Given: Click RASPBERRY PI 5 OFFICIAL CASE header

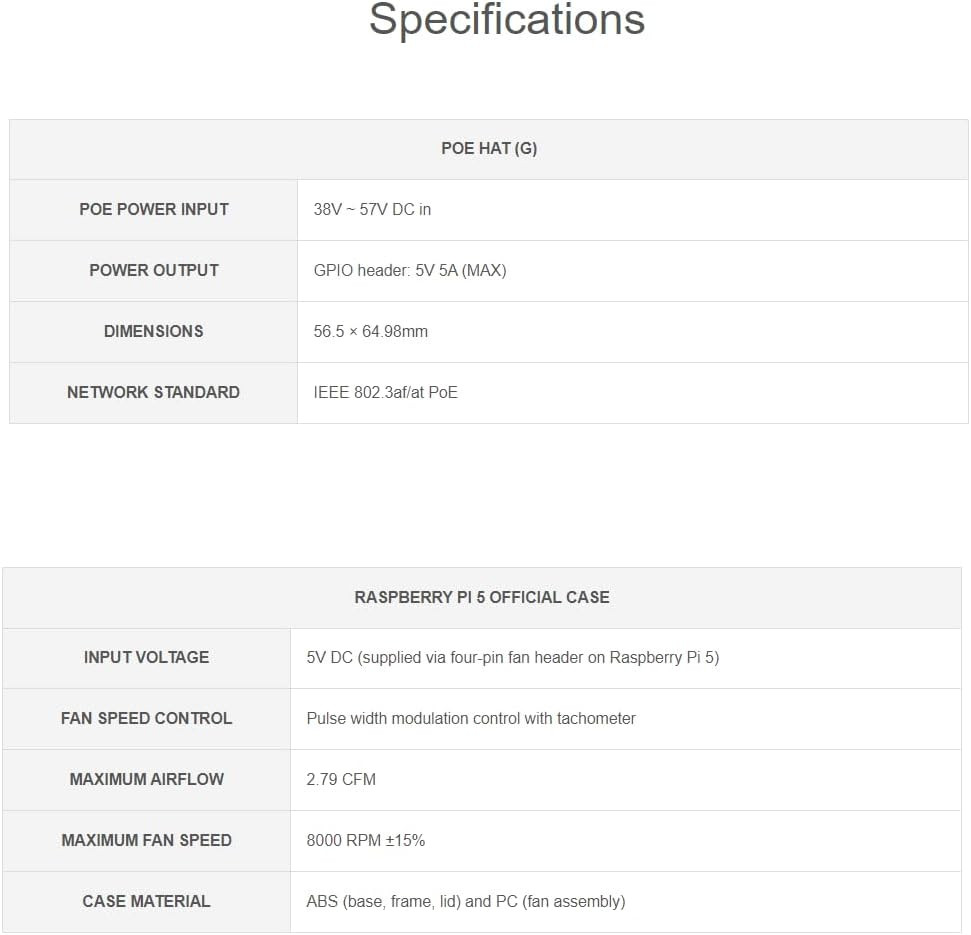Looking at the screenshot, I should 482,597.
